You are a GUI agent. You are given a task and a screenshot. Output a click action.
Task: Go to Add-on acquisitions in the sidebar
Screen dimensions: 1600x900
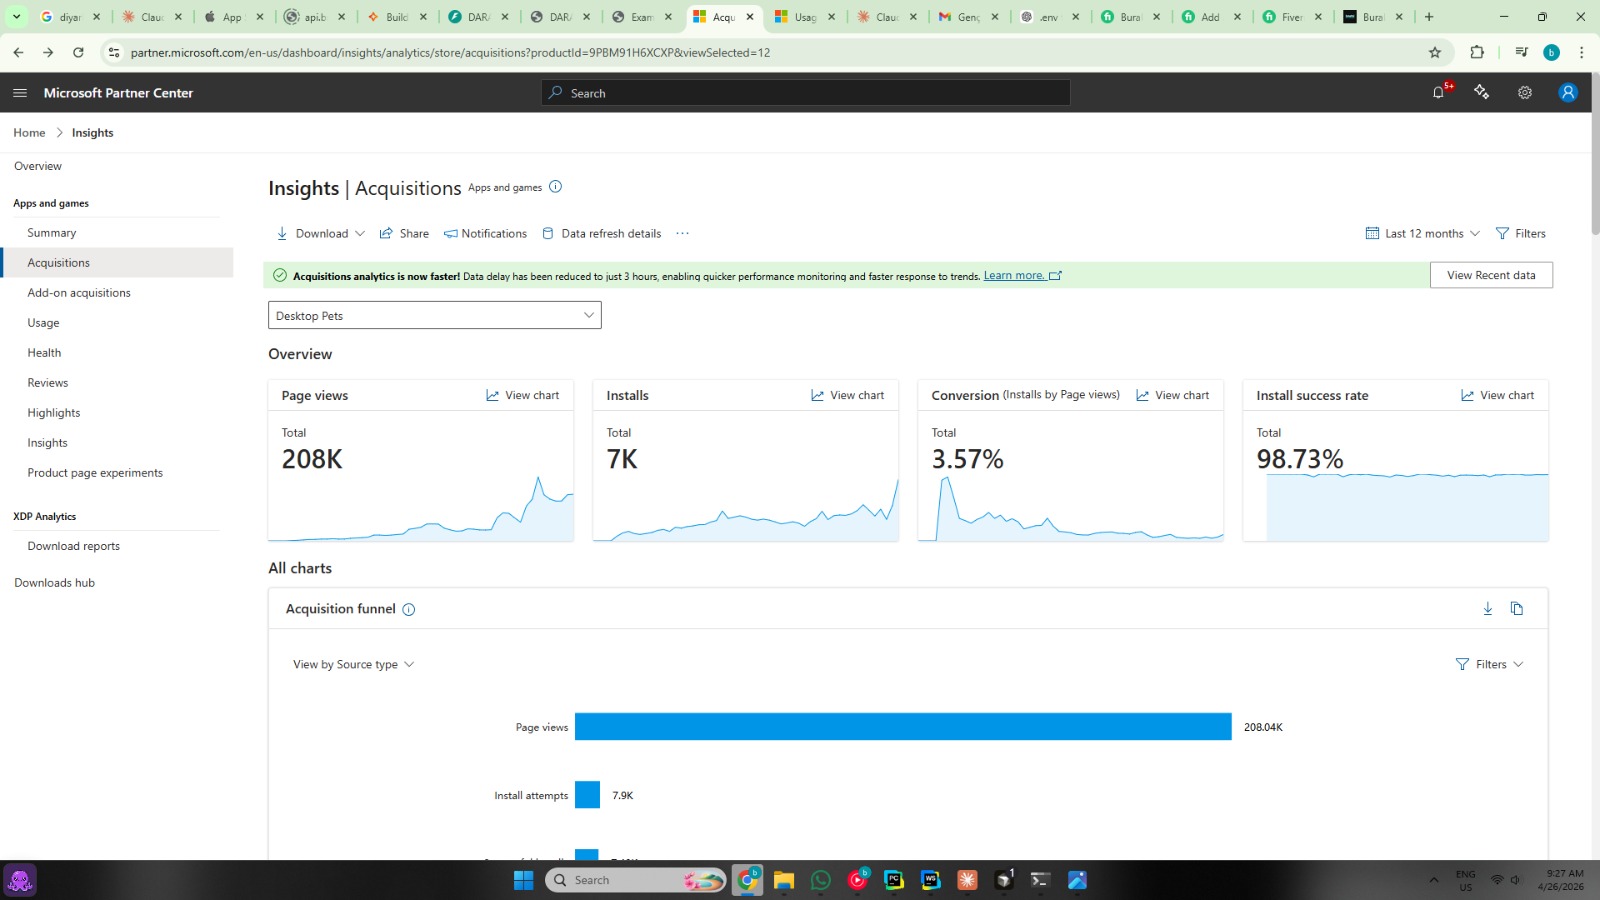click(x=79, y=293)
